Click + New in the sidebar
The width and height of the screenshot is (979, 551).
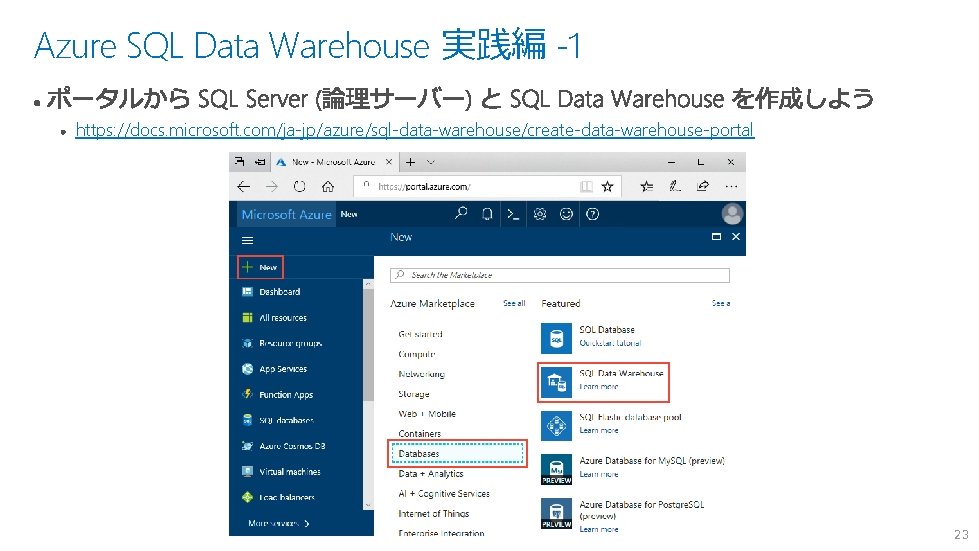click(260, 267)
